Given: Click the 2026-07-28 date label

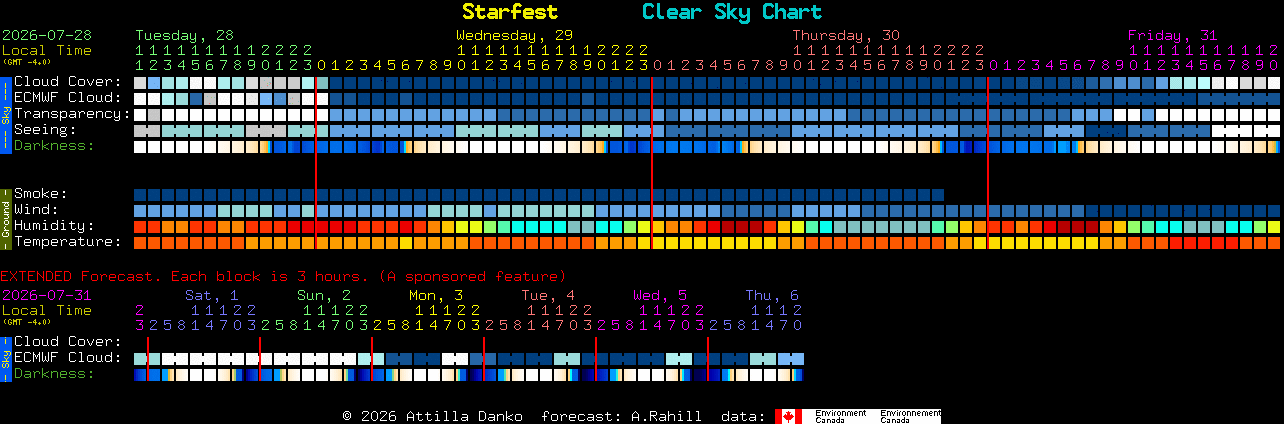Looking at the screenshot, I should (x=47, y=35).
